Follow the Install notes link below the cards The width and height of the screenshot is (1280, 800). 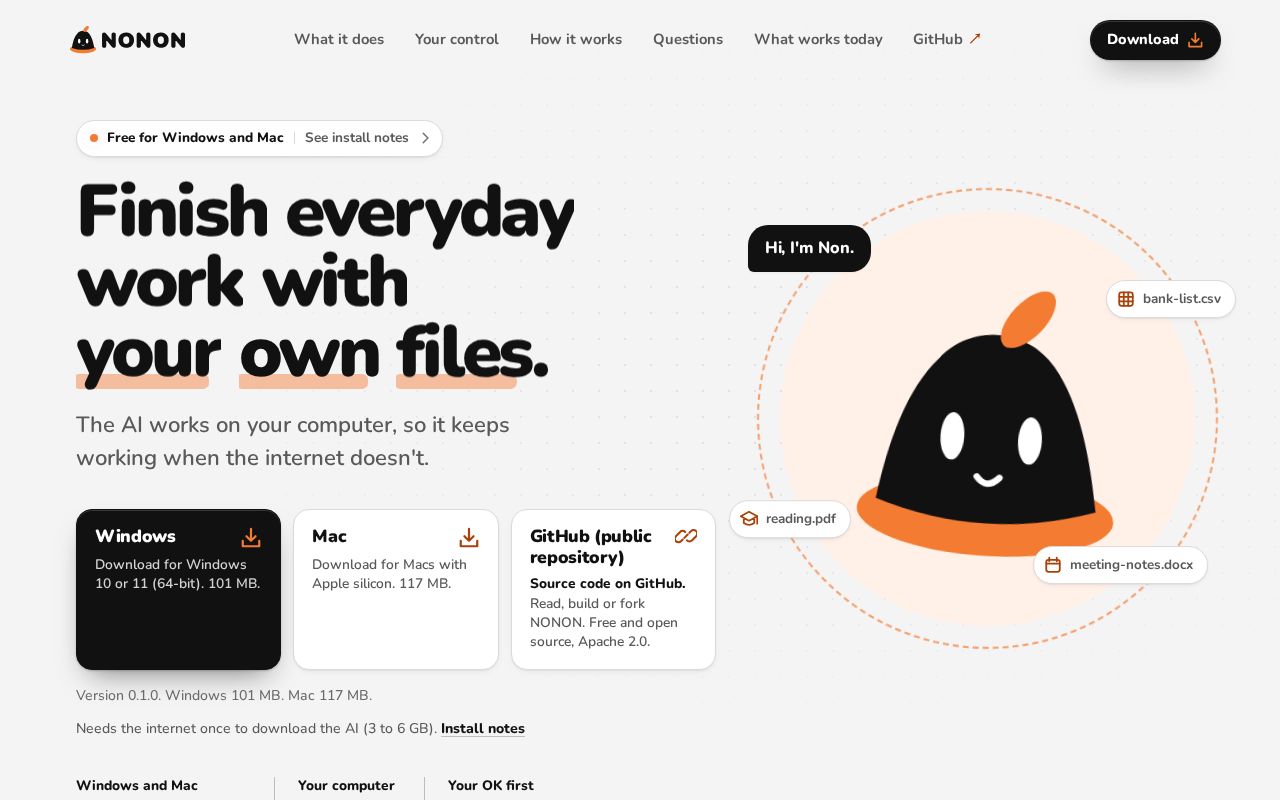pos(483,729)
